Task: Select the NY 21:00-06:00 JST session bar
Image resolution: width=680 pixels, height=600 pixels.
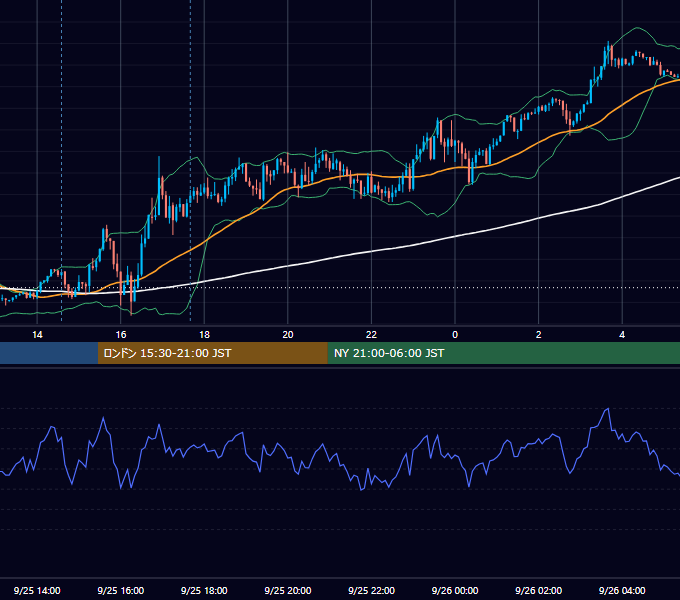Action: 503,353
